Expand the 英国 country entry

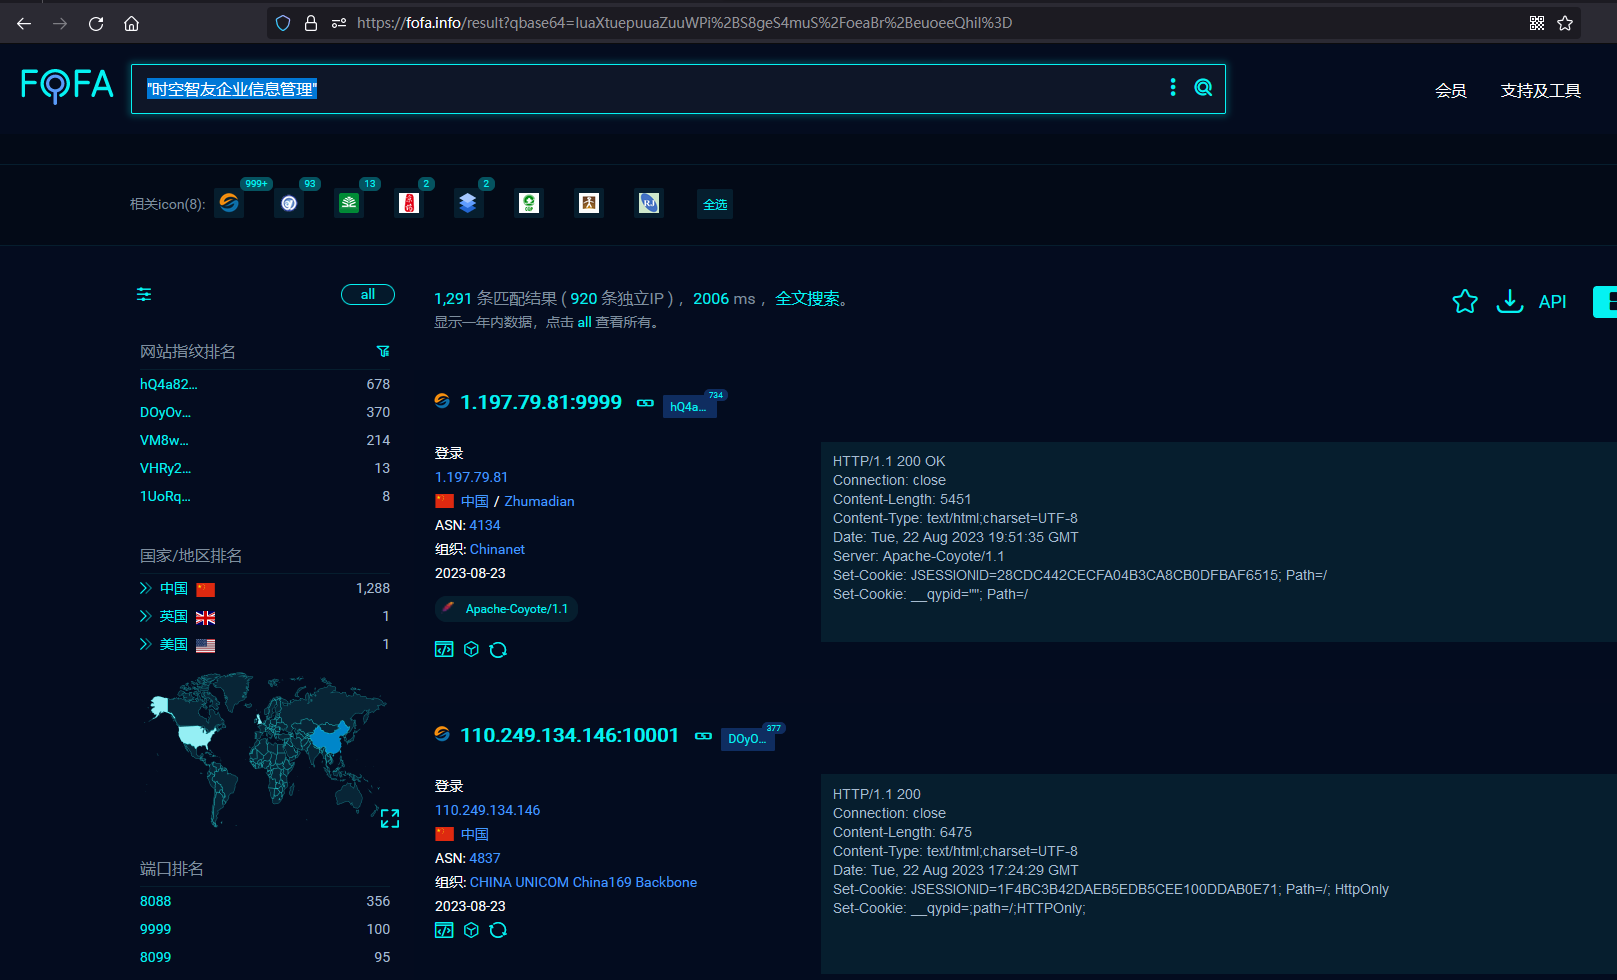click(x=146, y=616)
